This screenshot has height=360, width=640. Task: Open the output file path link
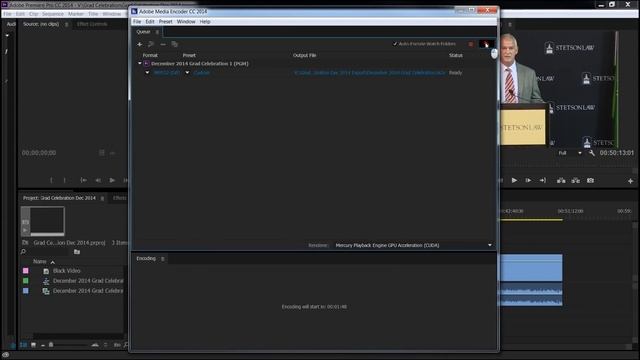point(369,73)
